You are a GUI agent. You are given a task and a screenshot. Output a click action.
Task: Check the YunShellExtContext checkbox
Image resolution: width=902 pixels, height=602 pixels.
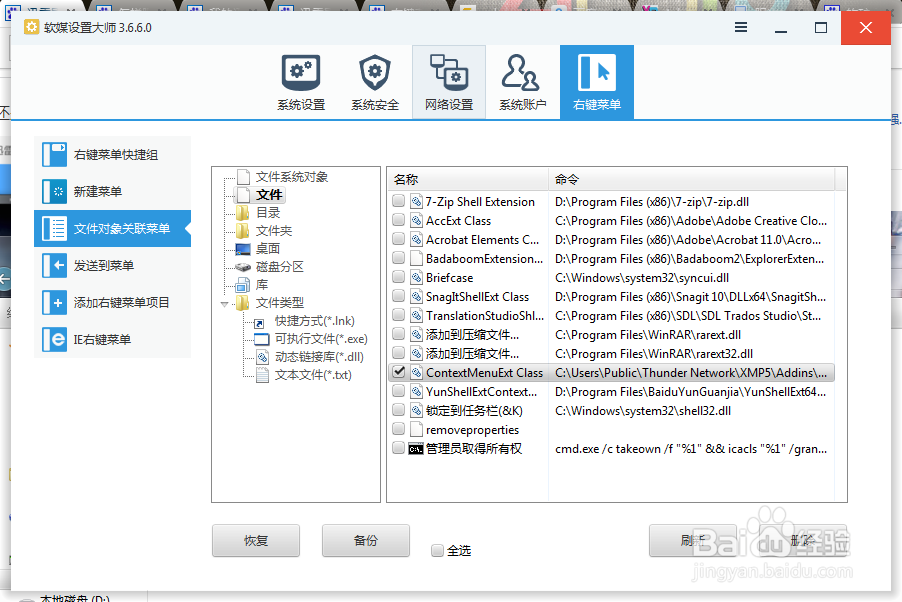tap(398, 391)
